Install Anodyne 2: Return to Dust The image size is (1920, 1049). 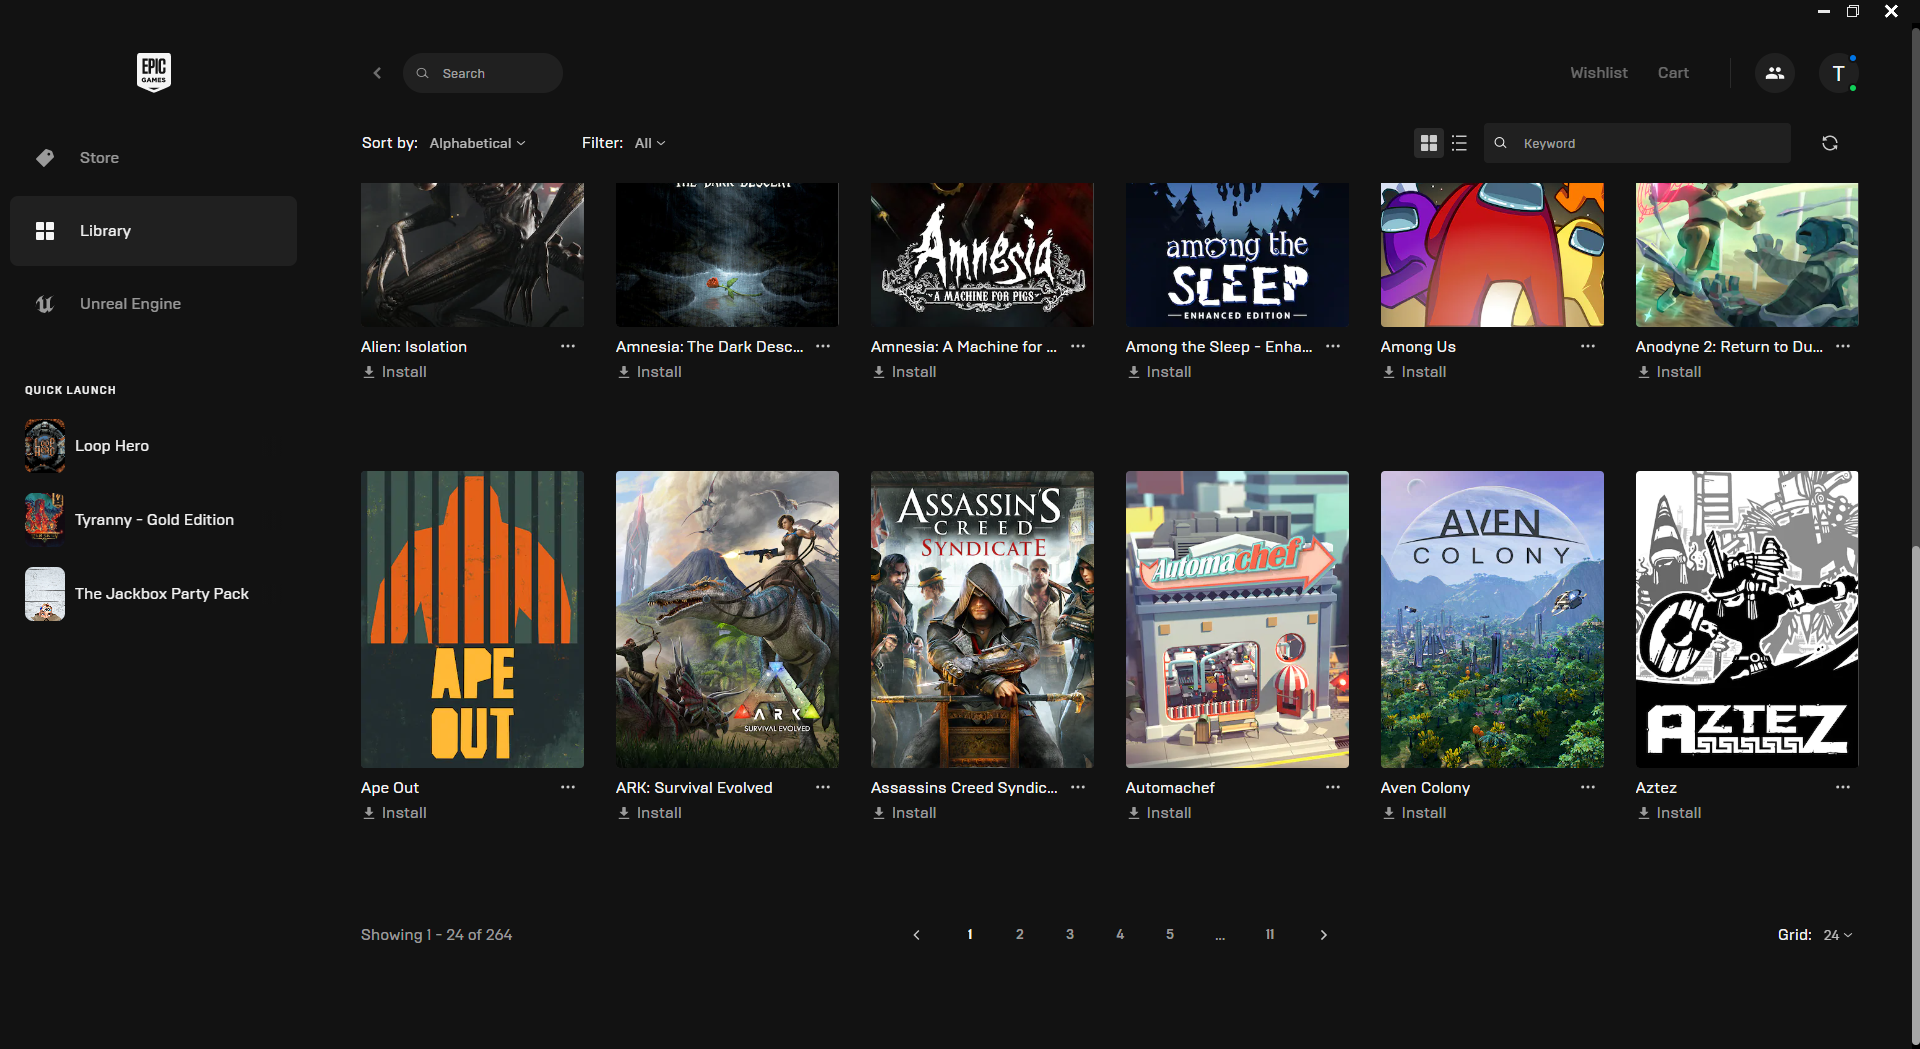click(1669, 372)
